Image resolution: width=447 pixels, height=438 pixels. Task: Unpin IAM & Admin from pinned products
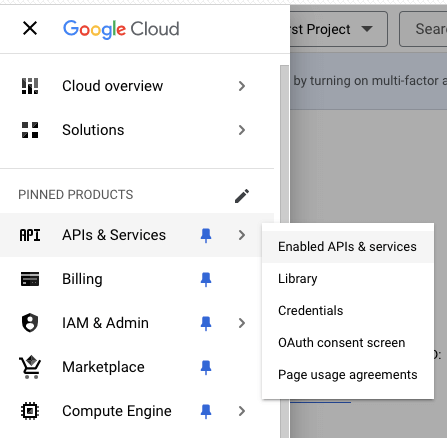point(206,323)
